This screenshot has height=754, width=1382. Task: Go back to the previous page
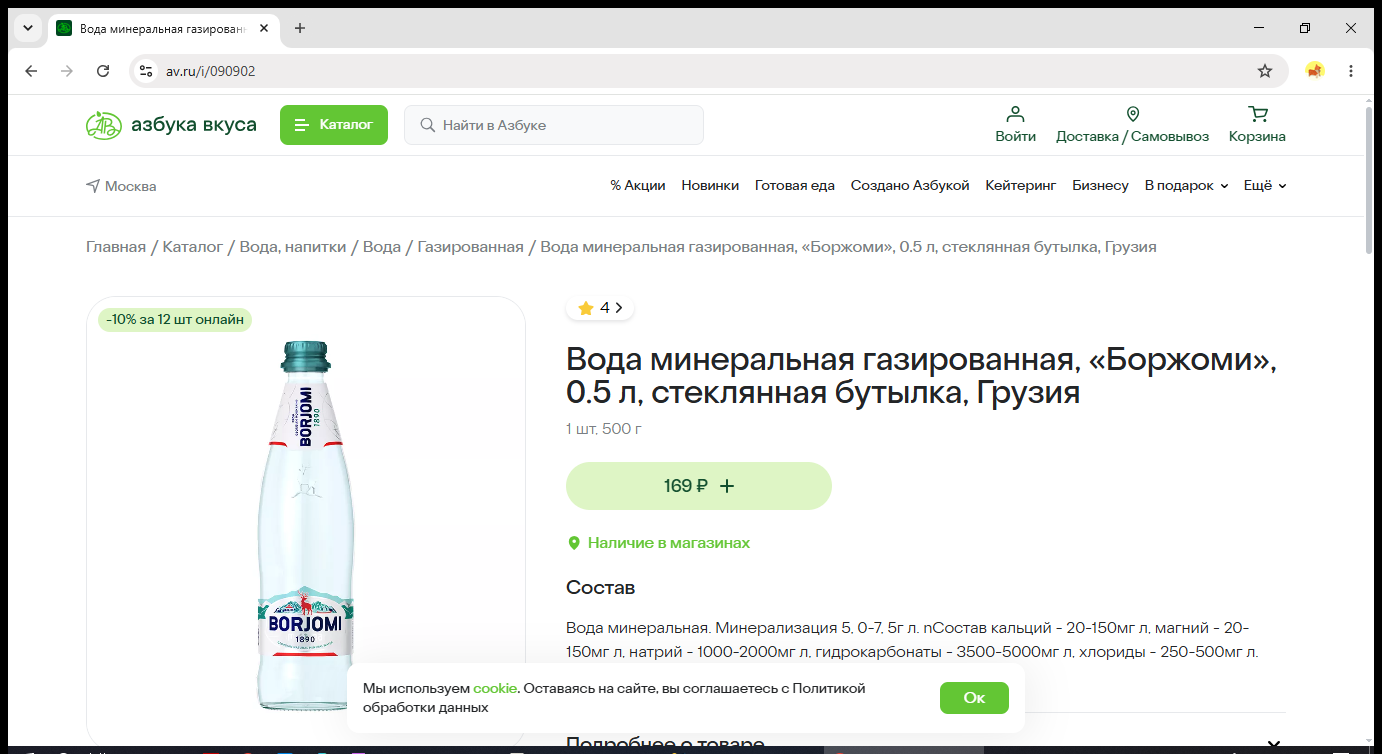click(x=31, y=71)
